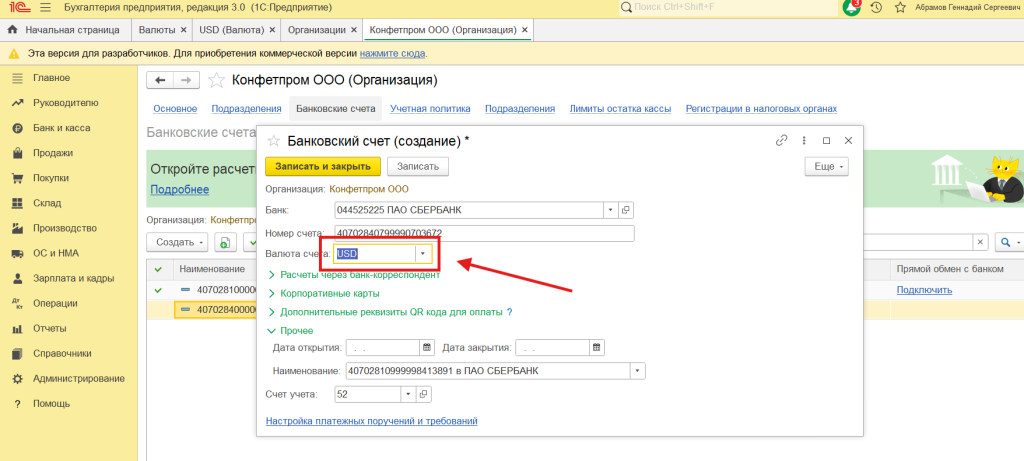Clear the search field with the X icon
The image size is (1024, 461).
980,242
